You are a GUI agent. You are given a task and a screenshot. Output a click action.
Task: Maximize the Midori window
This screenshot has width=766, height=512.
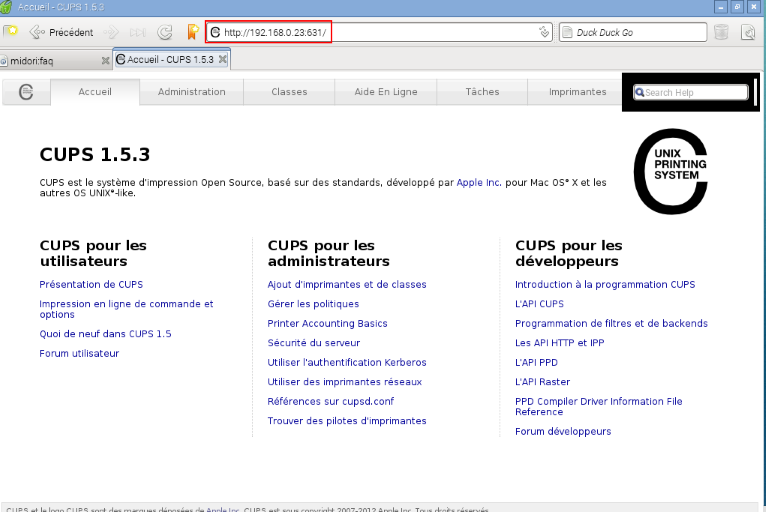coord(737,7)
